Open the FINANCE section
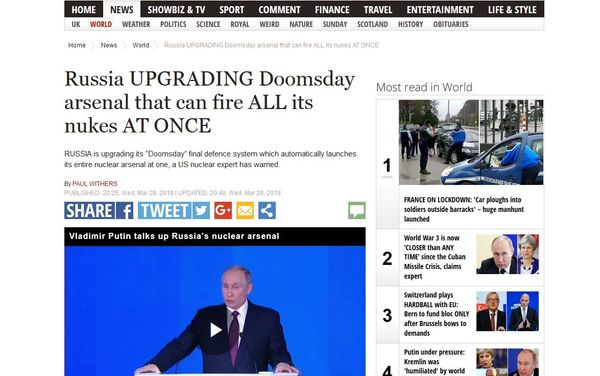Viewport: 600px width, 376px height. [x=332, y=9]
